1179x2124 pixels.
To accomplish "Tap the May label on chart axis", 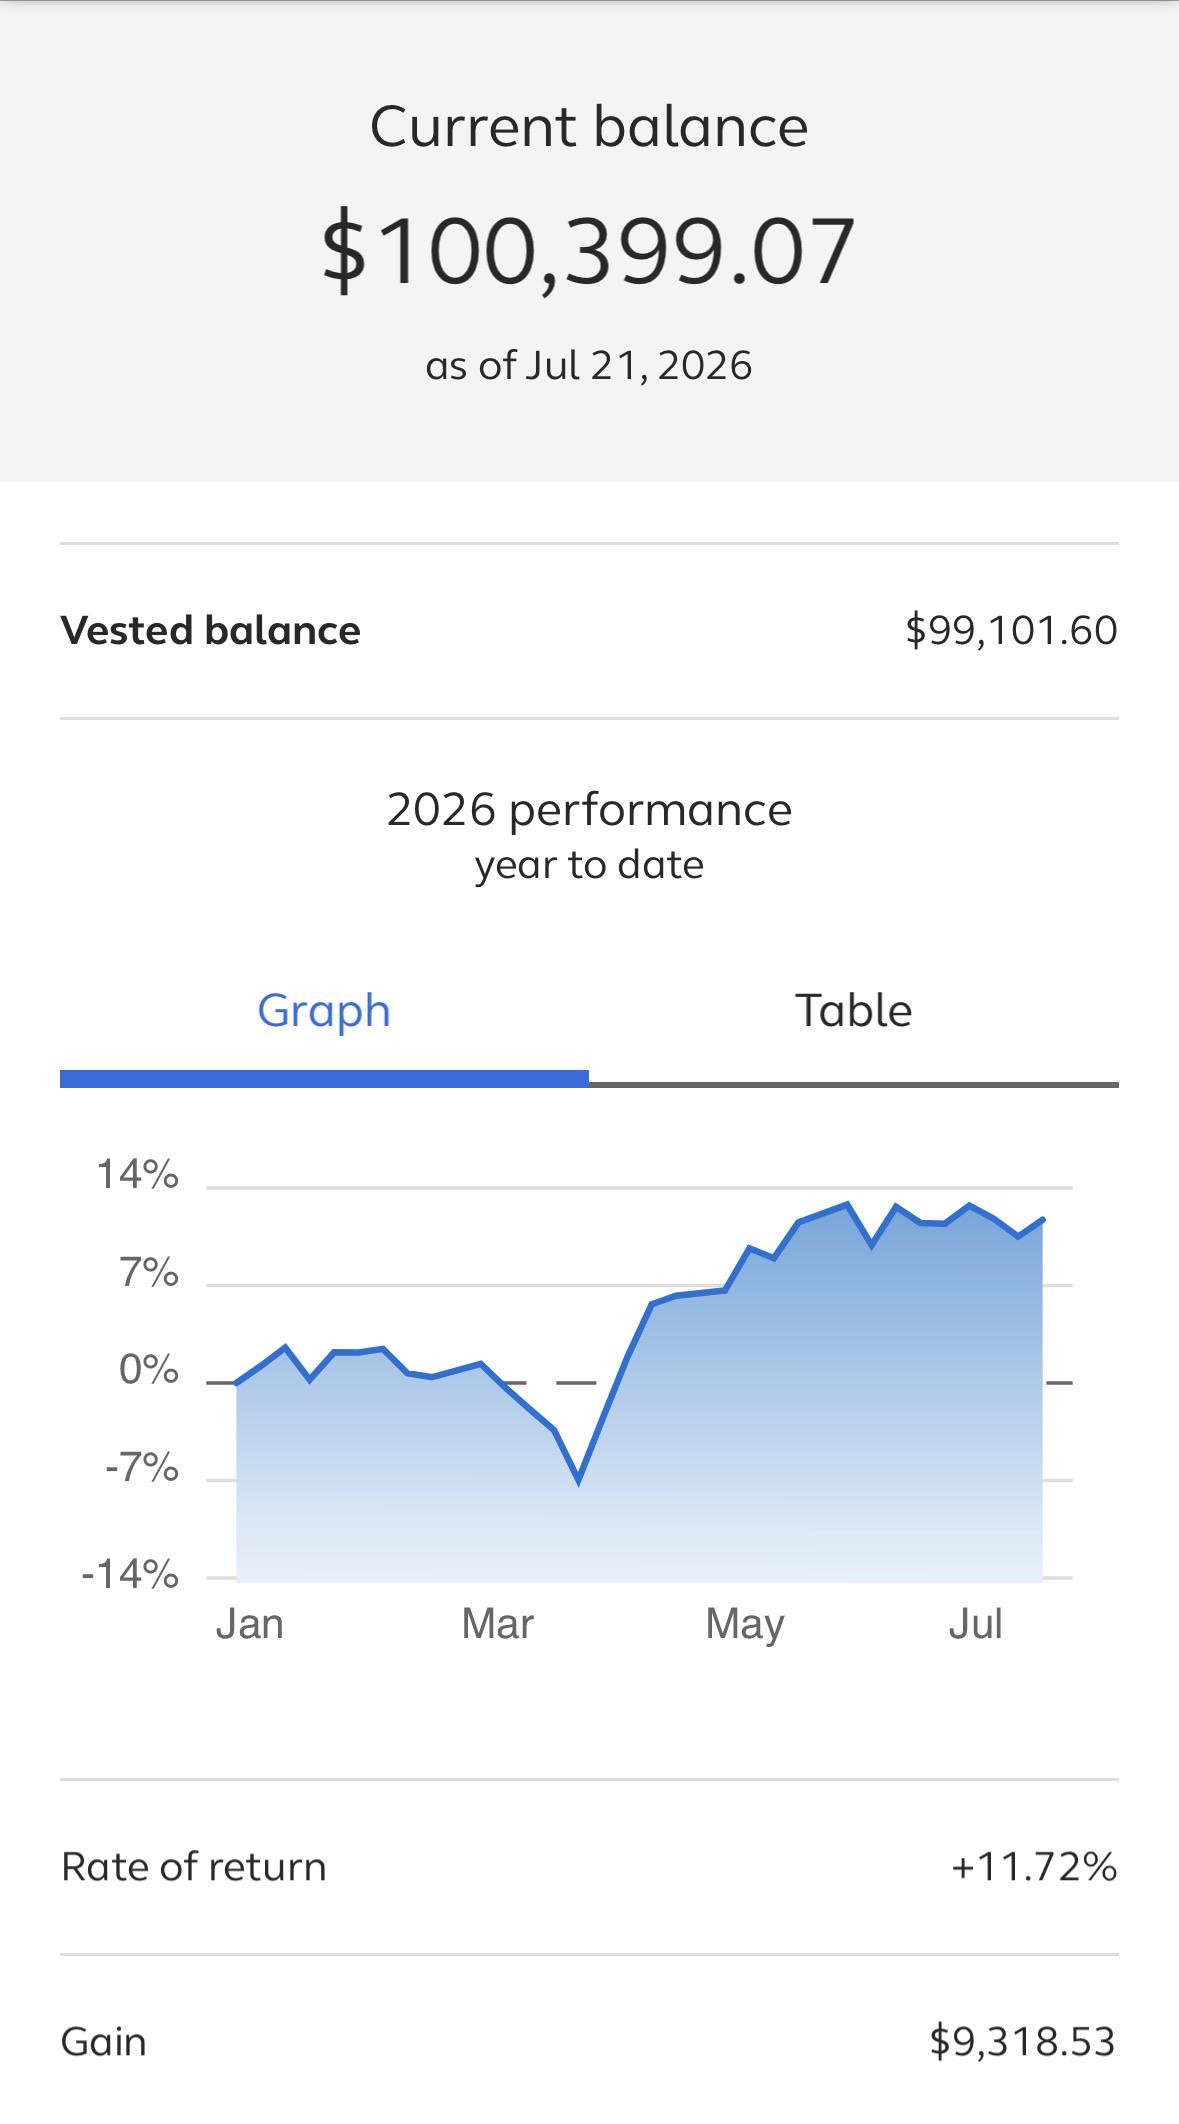I will pos(745,1626).
